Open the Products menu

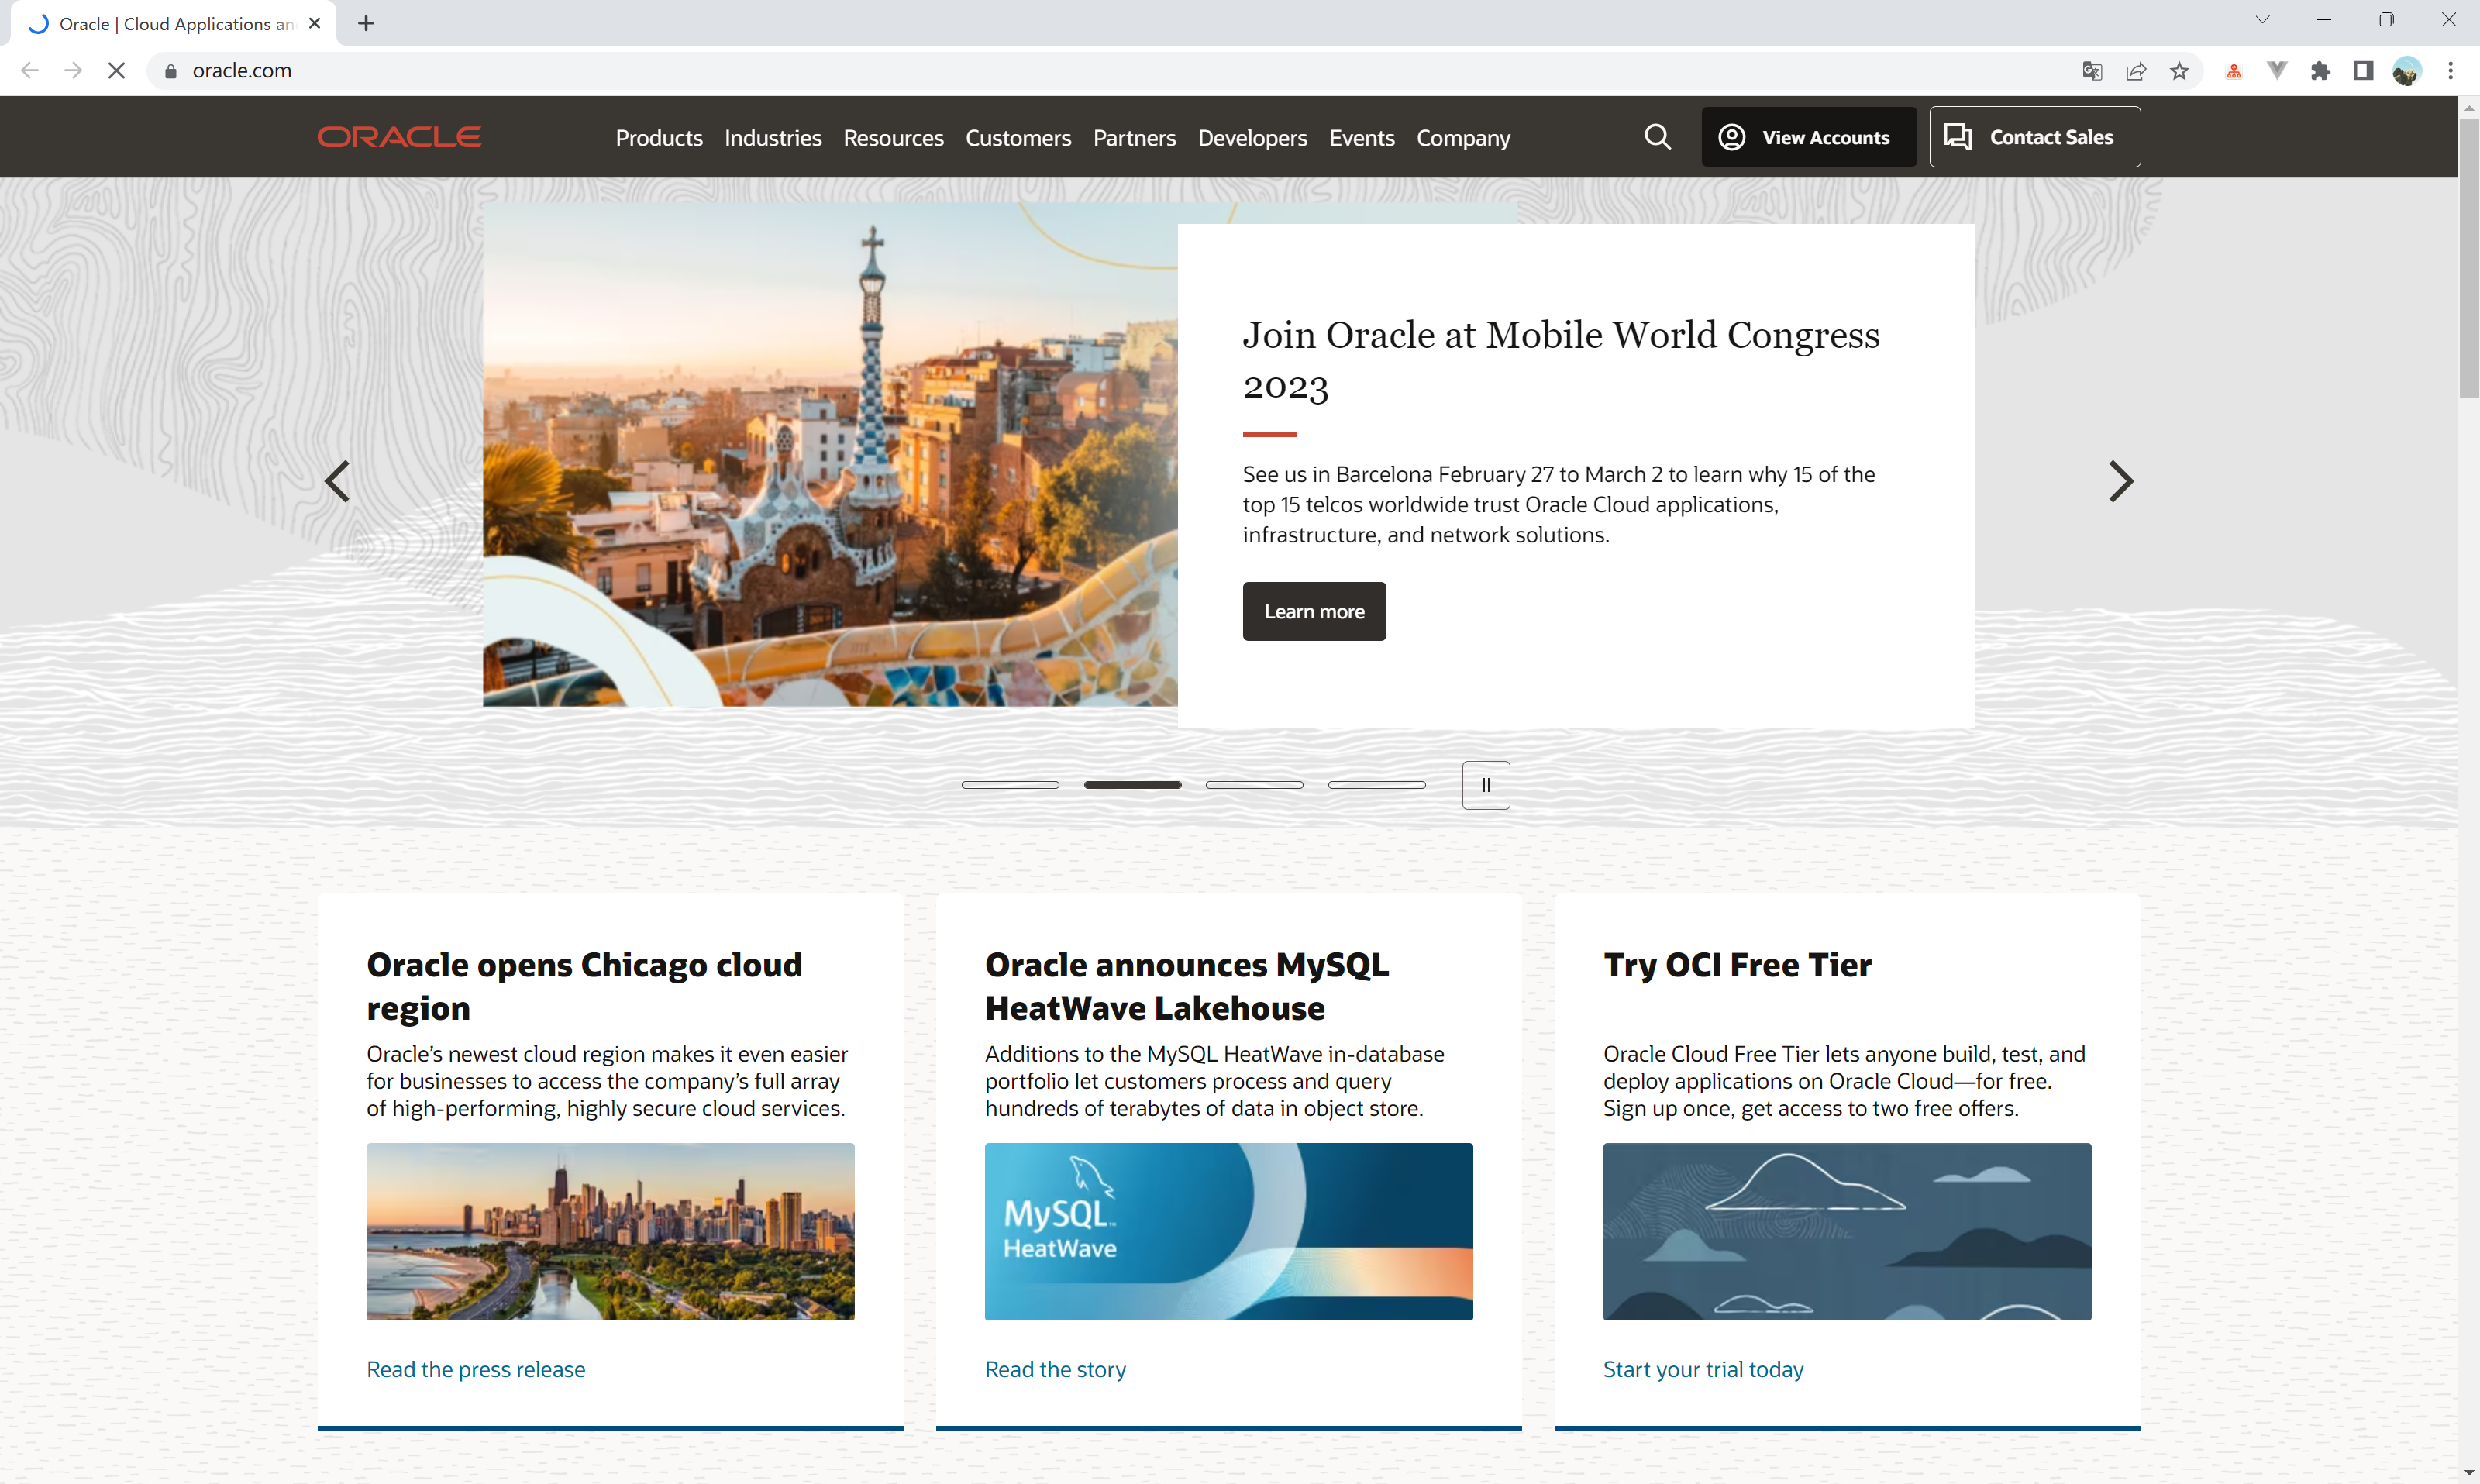point(658,138)
